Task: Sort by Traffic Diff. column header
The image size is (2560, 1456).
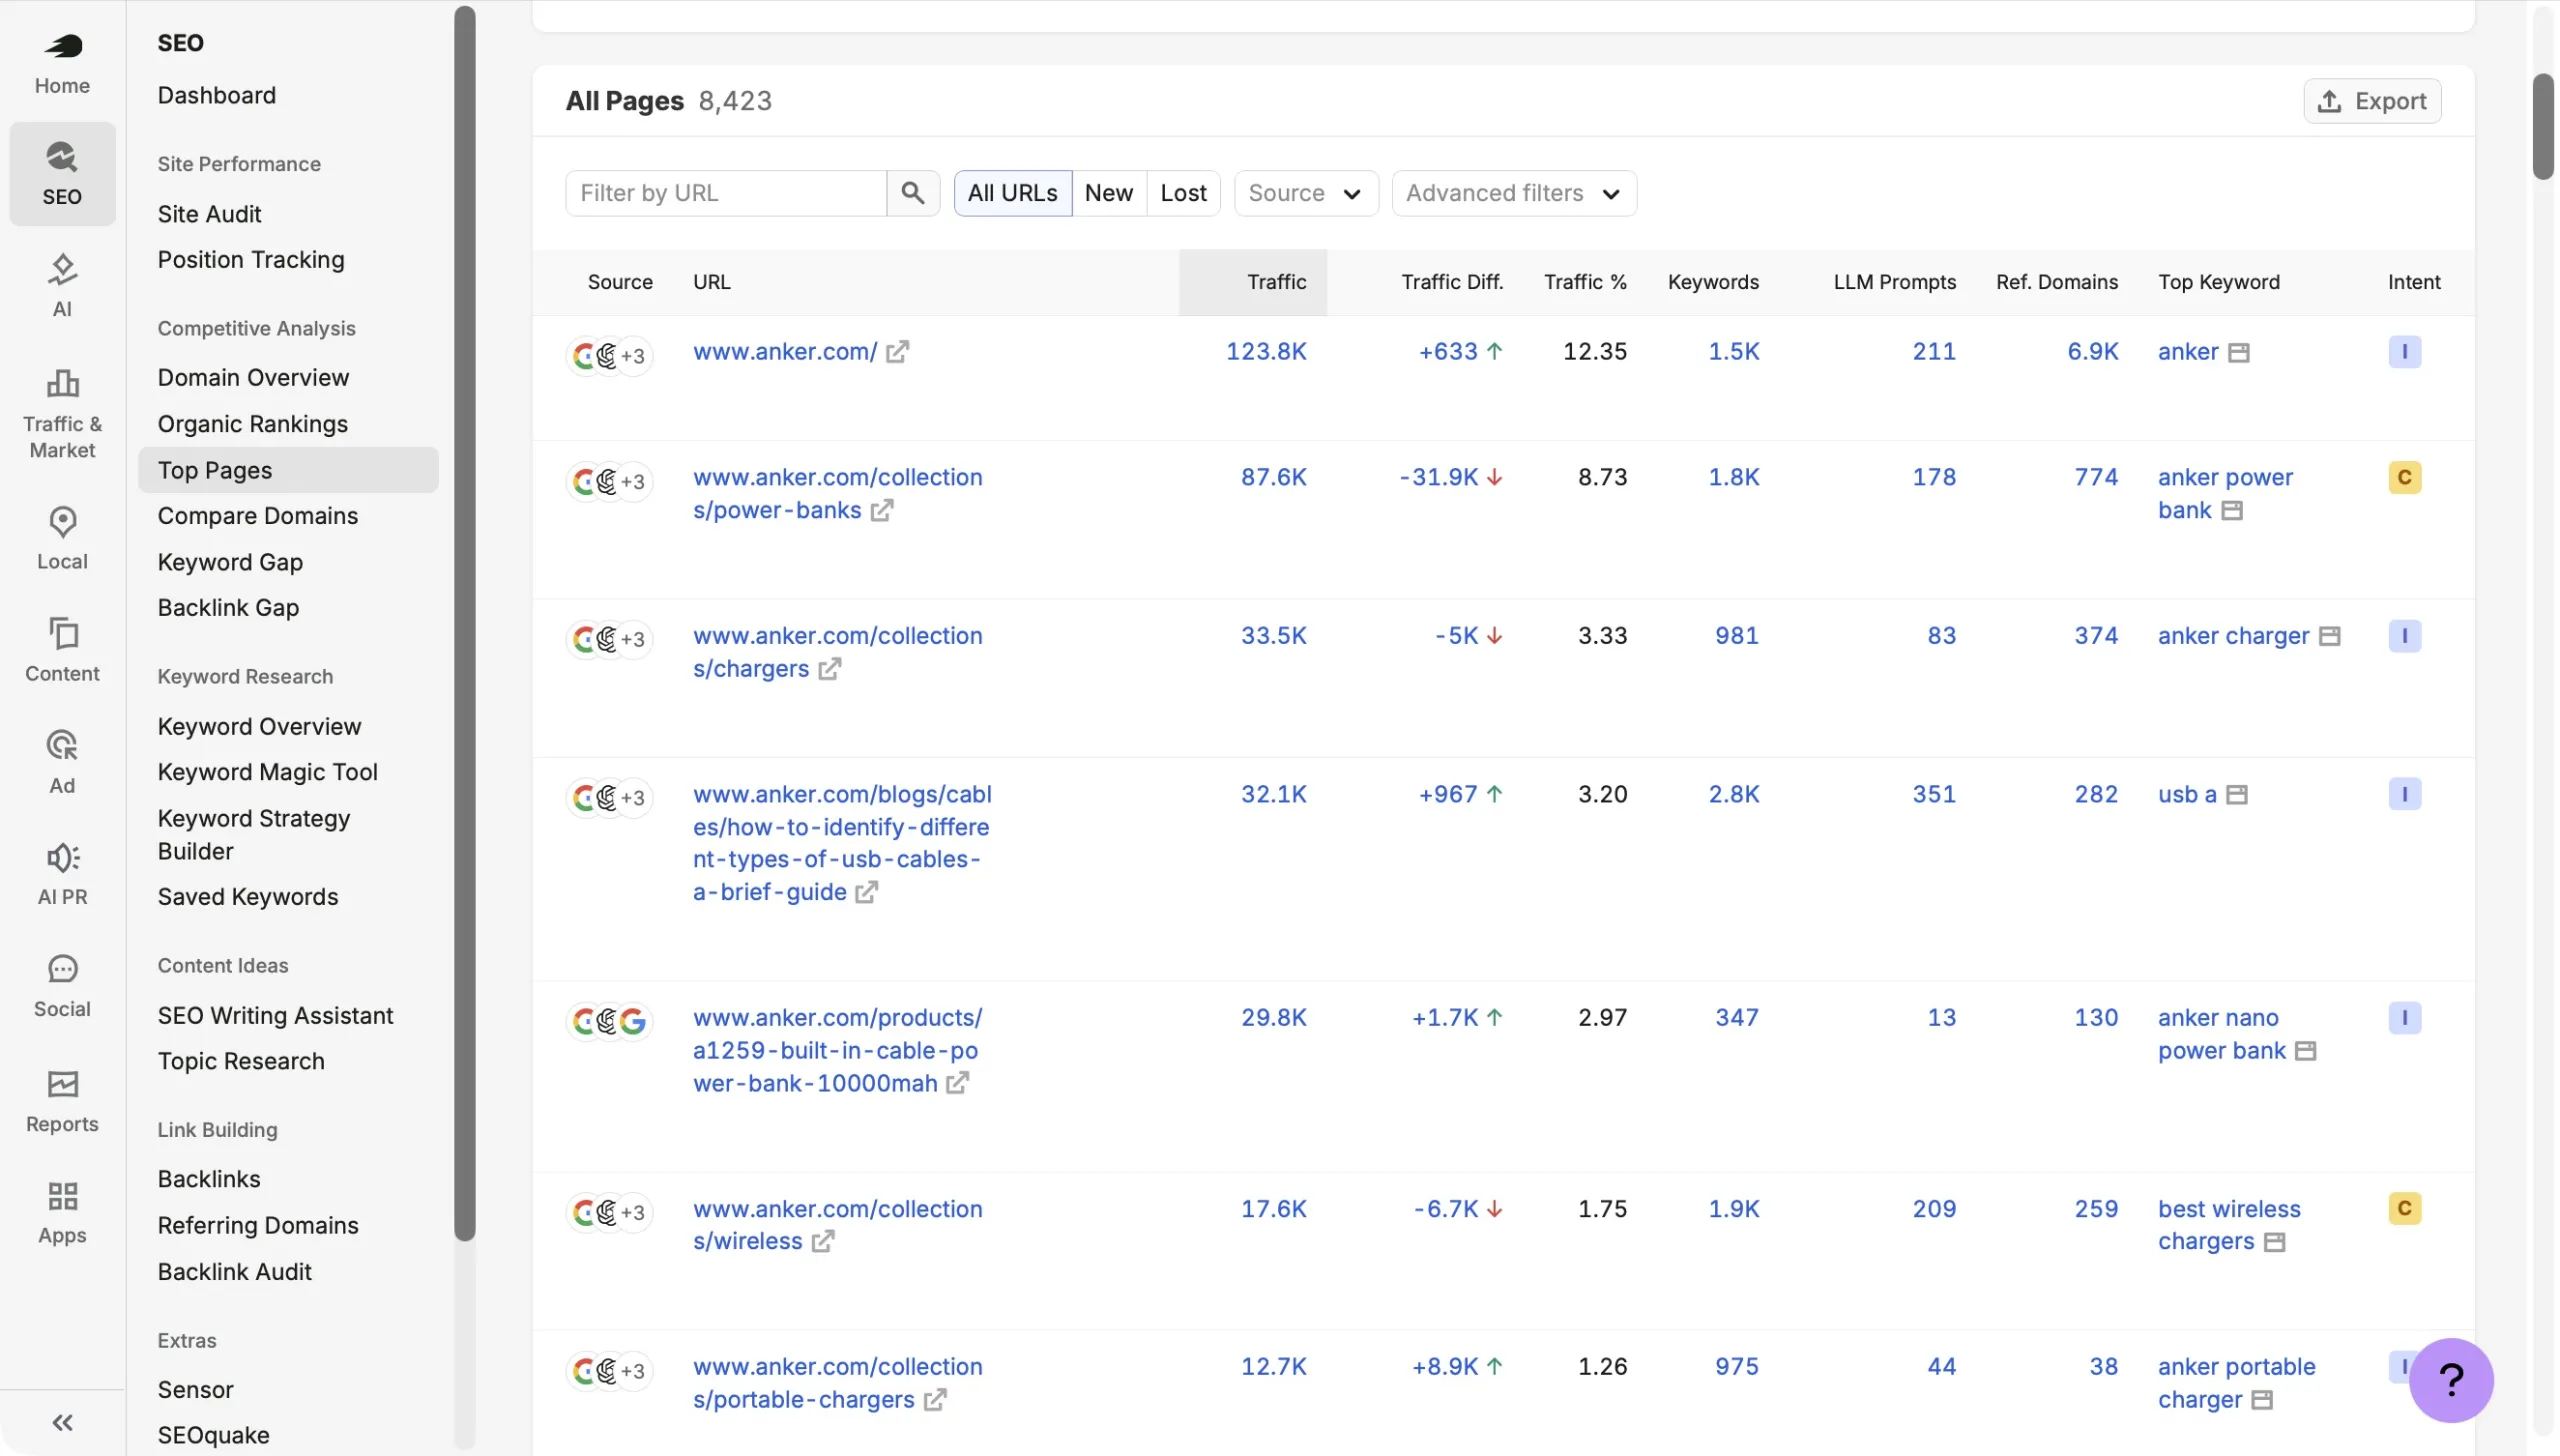Action: point(1452,282)
